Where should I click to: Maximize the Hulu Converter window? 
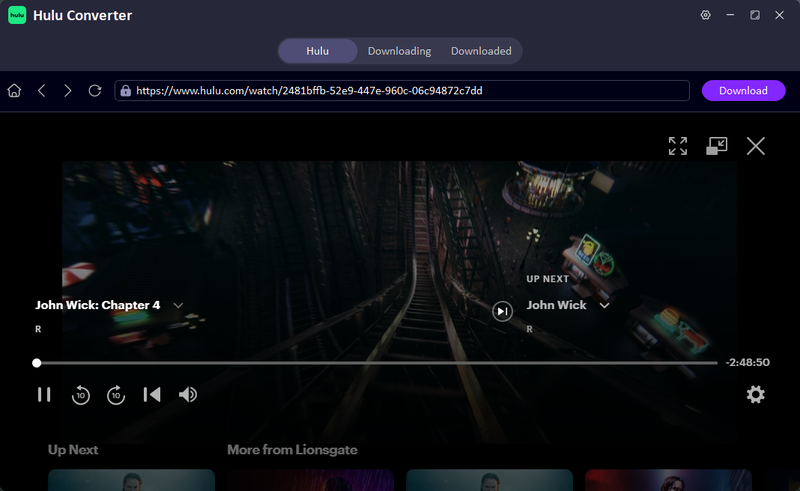tap(755, 15)
